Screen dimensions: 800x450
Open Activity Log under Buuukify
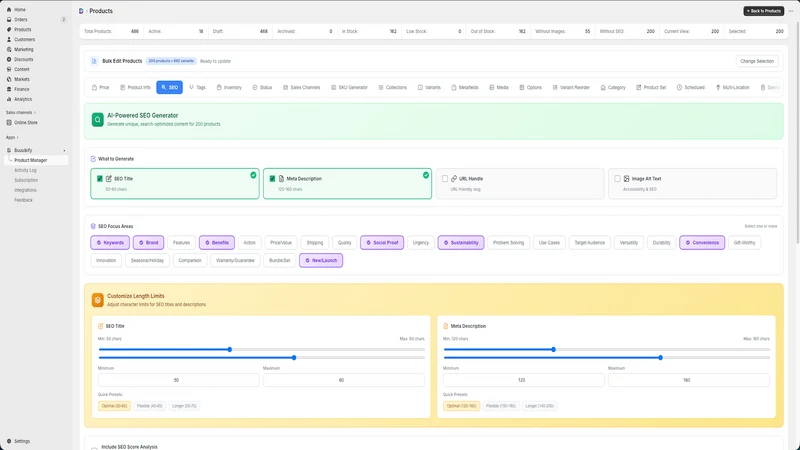coord(25,170)
